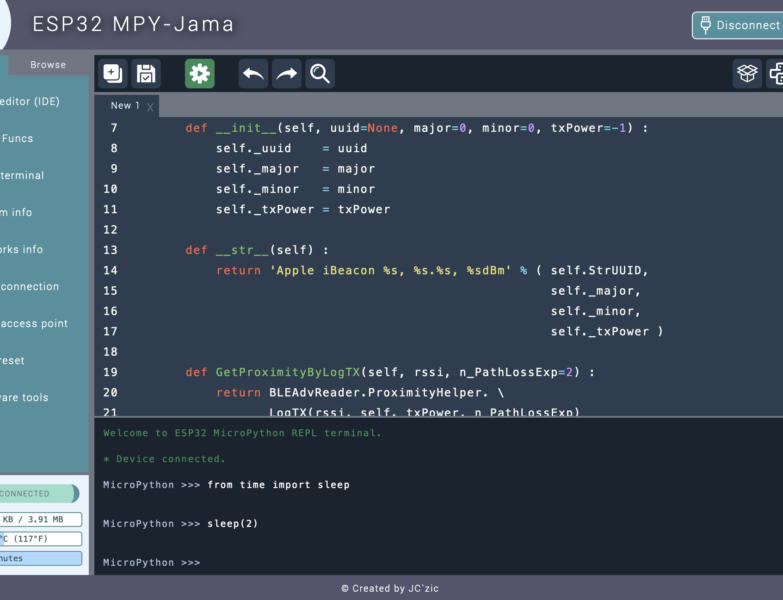Undo the last edit with the arrow icon
Screen dimensions: 783x600
click(x=253, y=73)
